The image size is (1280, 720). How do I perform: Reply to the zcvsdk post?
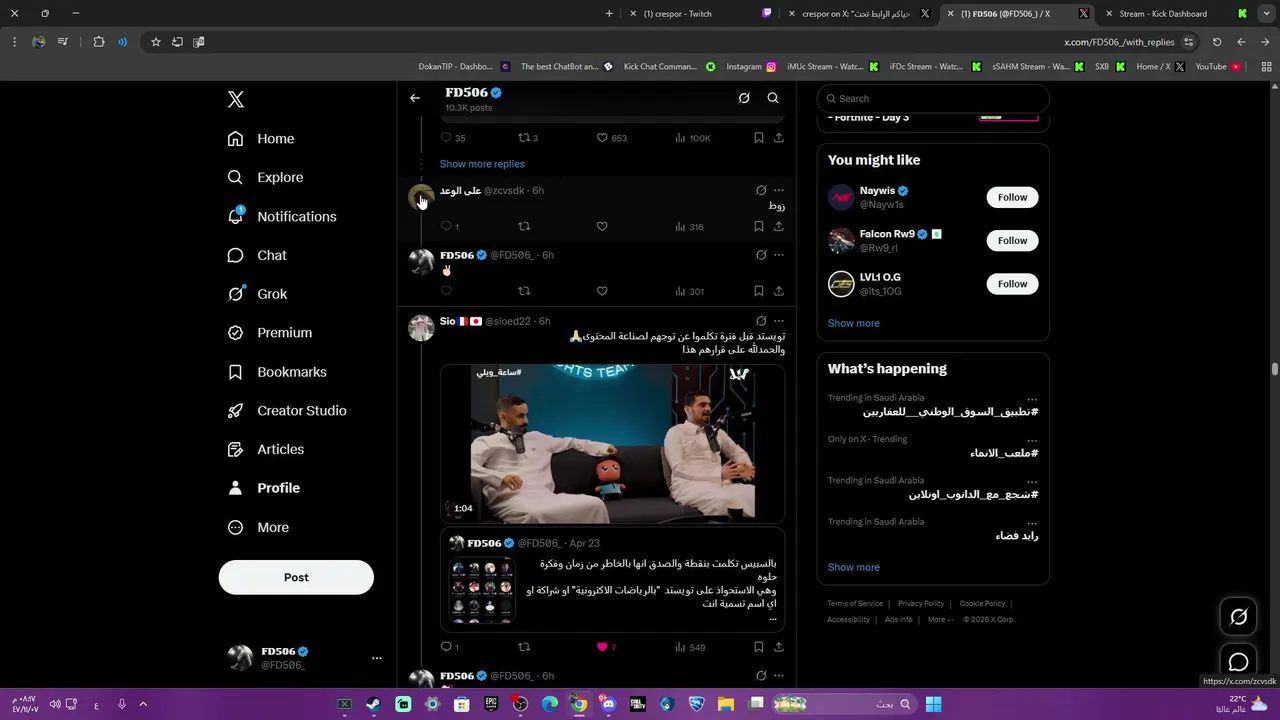pyautogui.click(x=446, y=226)
